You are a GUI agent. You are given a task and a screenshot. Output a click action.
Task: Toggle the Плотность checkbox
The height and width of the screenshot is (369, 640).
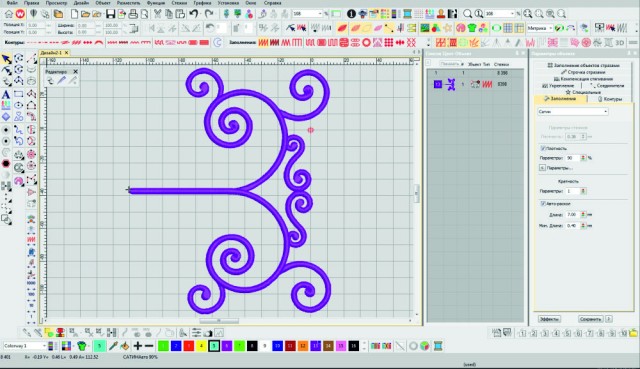[543, 148]
